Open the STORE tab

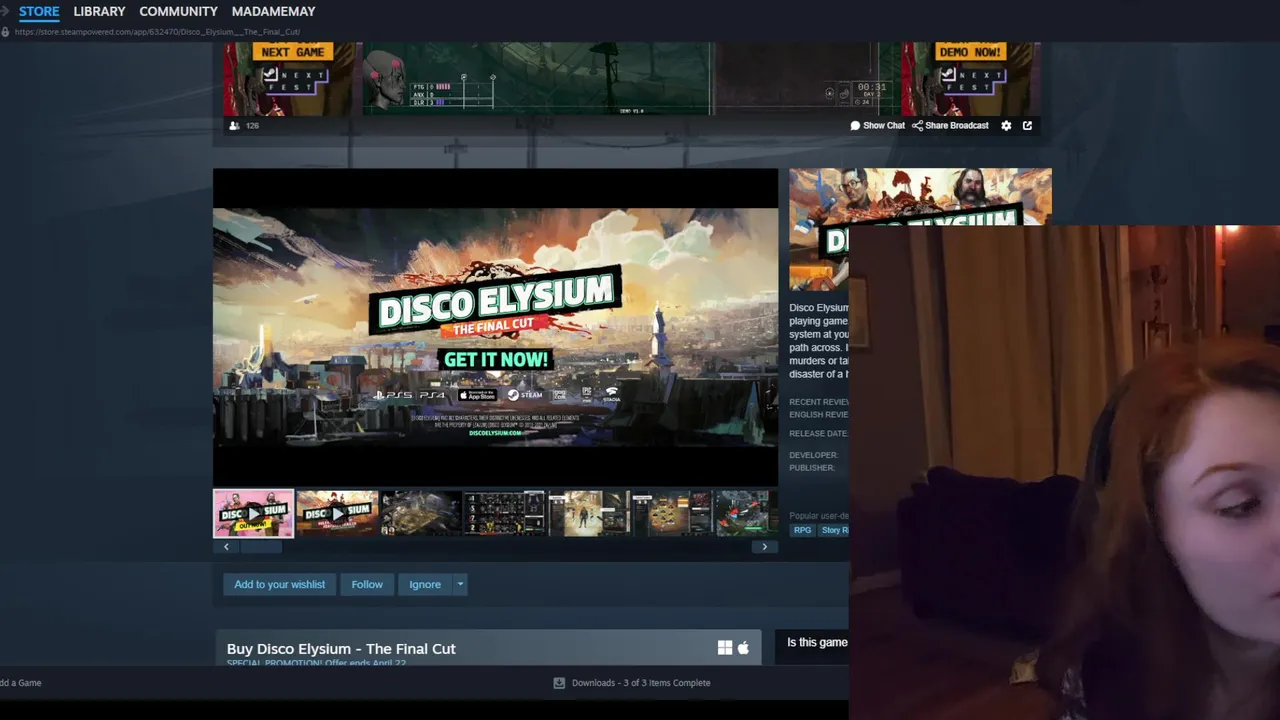click(39, 11)
